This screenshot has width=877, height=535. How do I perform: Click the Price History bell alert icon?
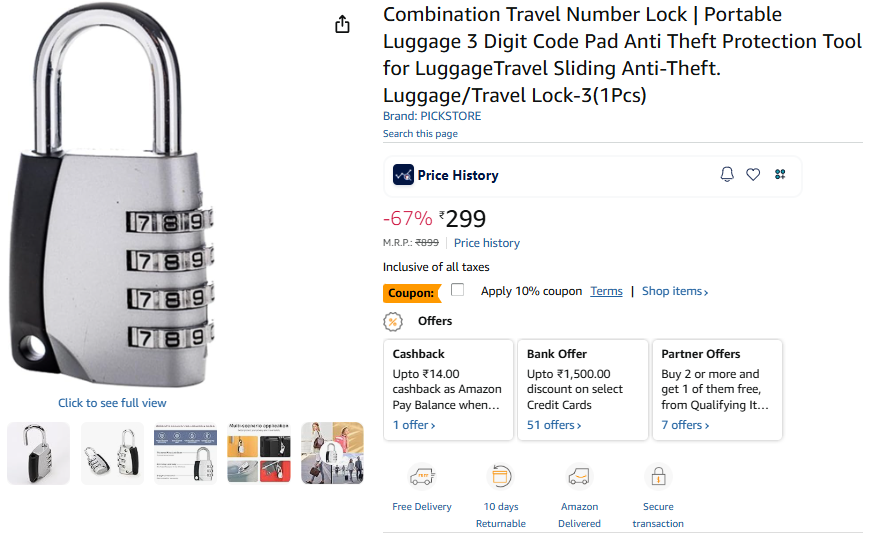pyautogui.click(x=727, y=175)
